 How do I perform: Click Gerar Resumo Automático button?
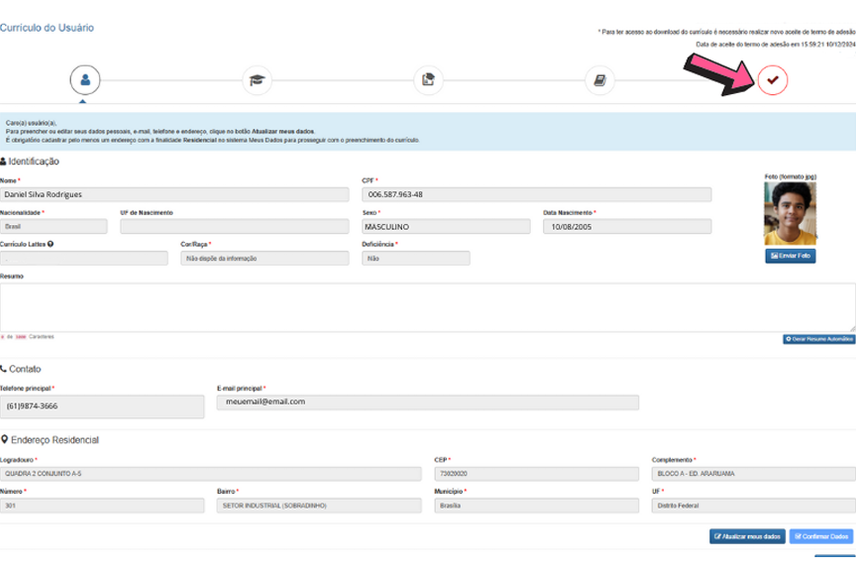tap(818, 340)
